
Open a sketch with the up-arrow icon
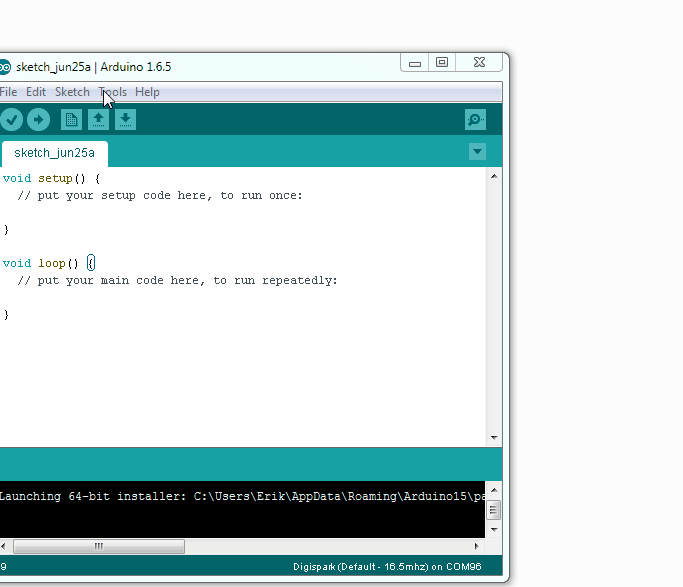[98, 120]
